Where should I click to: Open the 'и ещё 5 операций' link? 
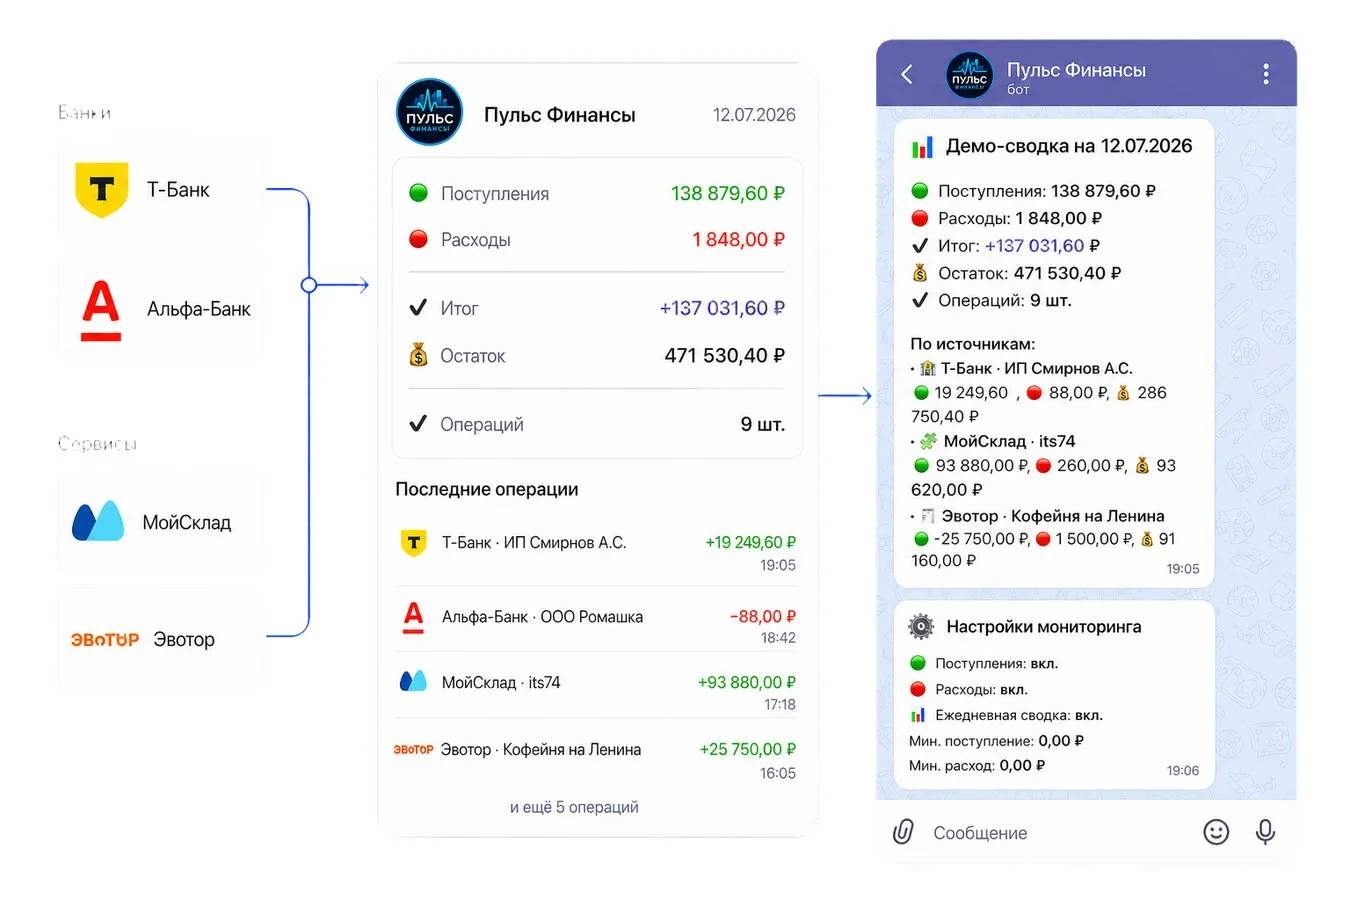[574, 807]
